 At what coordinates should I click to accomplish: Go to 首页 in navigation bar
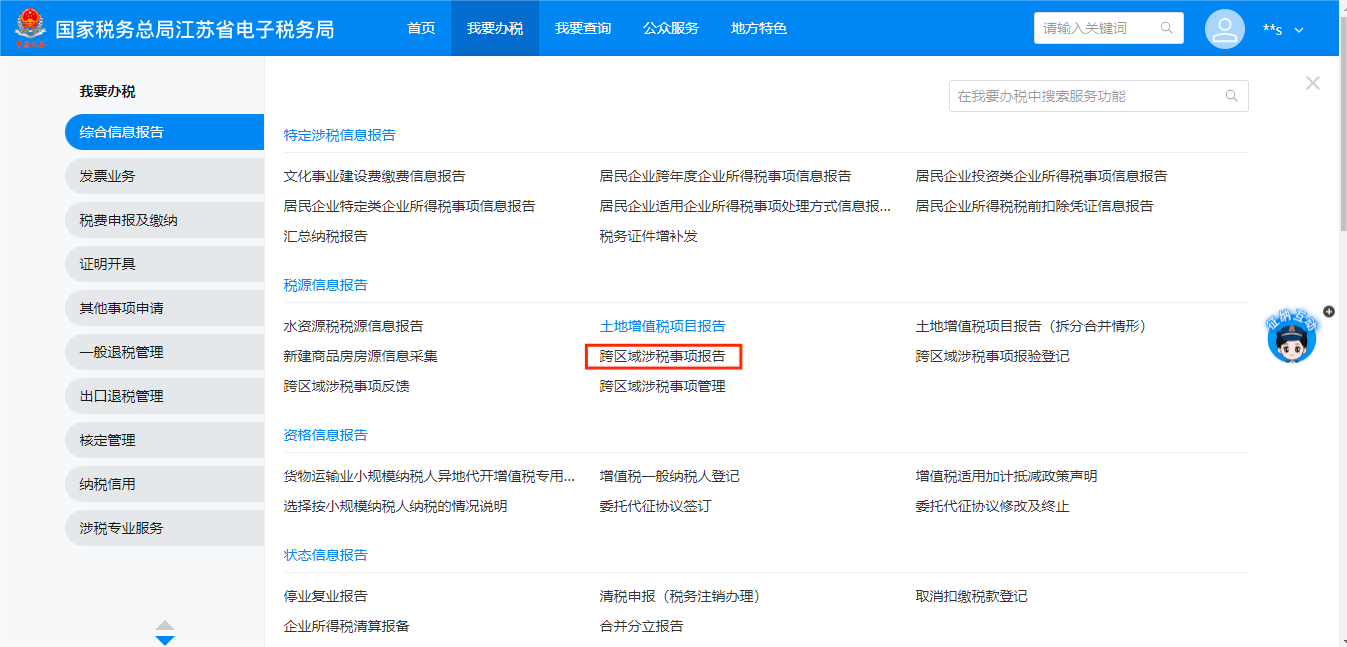pyautogui.click(x=421, y=28)
